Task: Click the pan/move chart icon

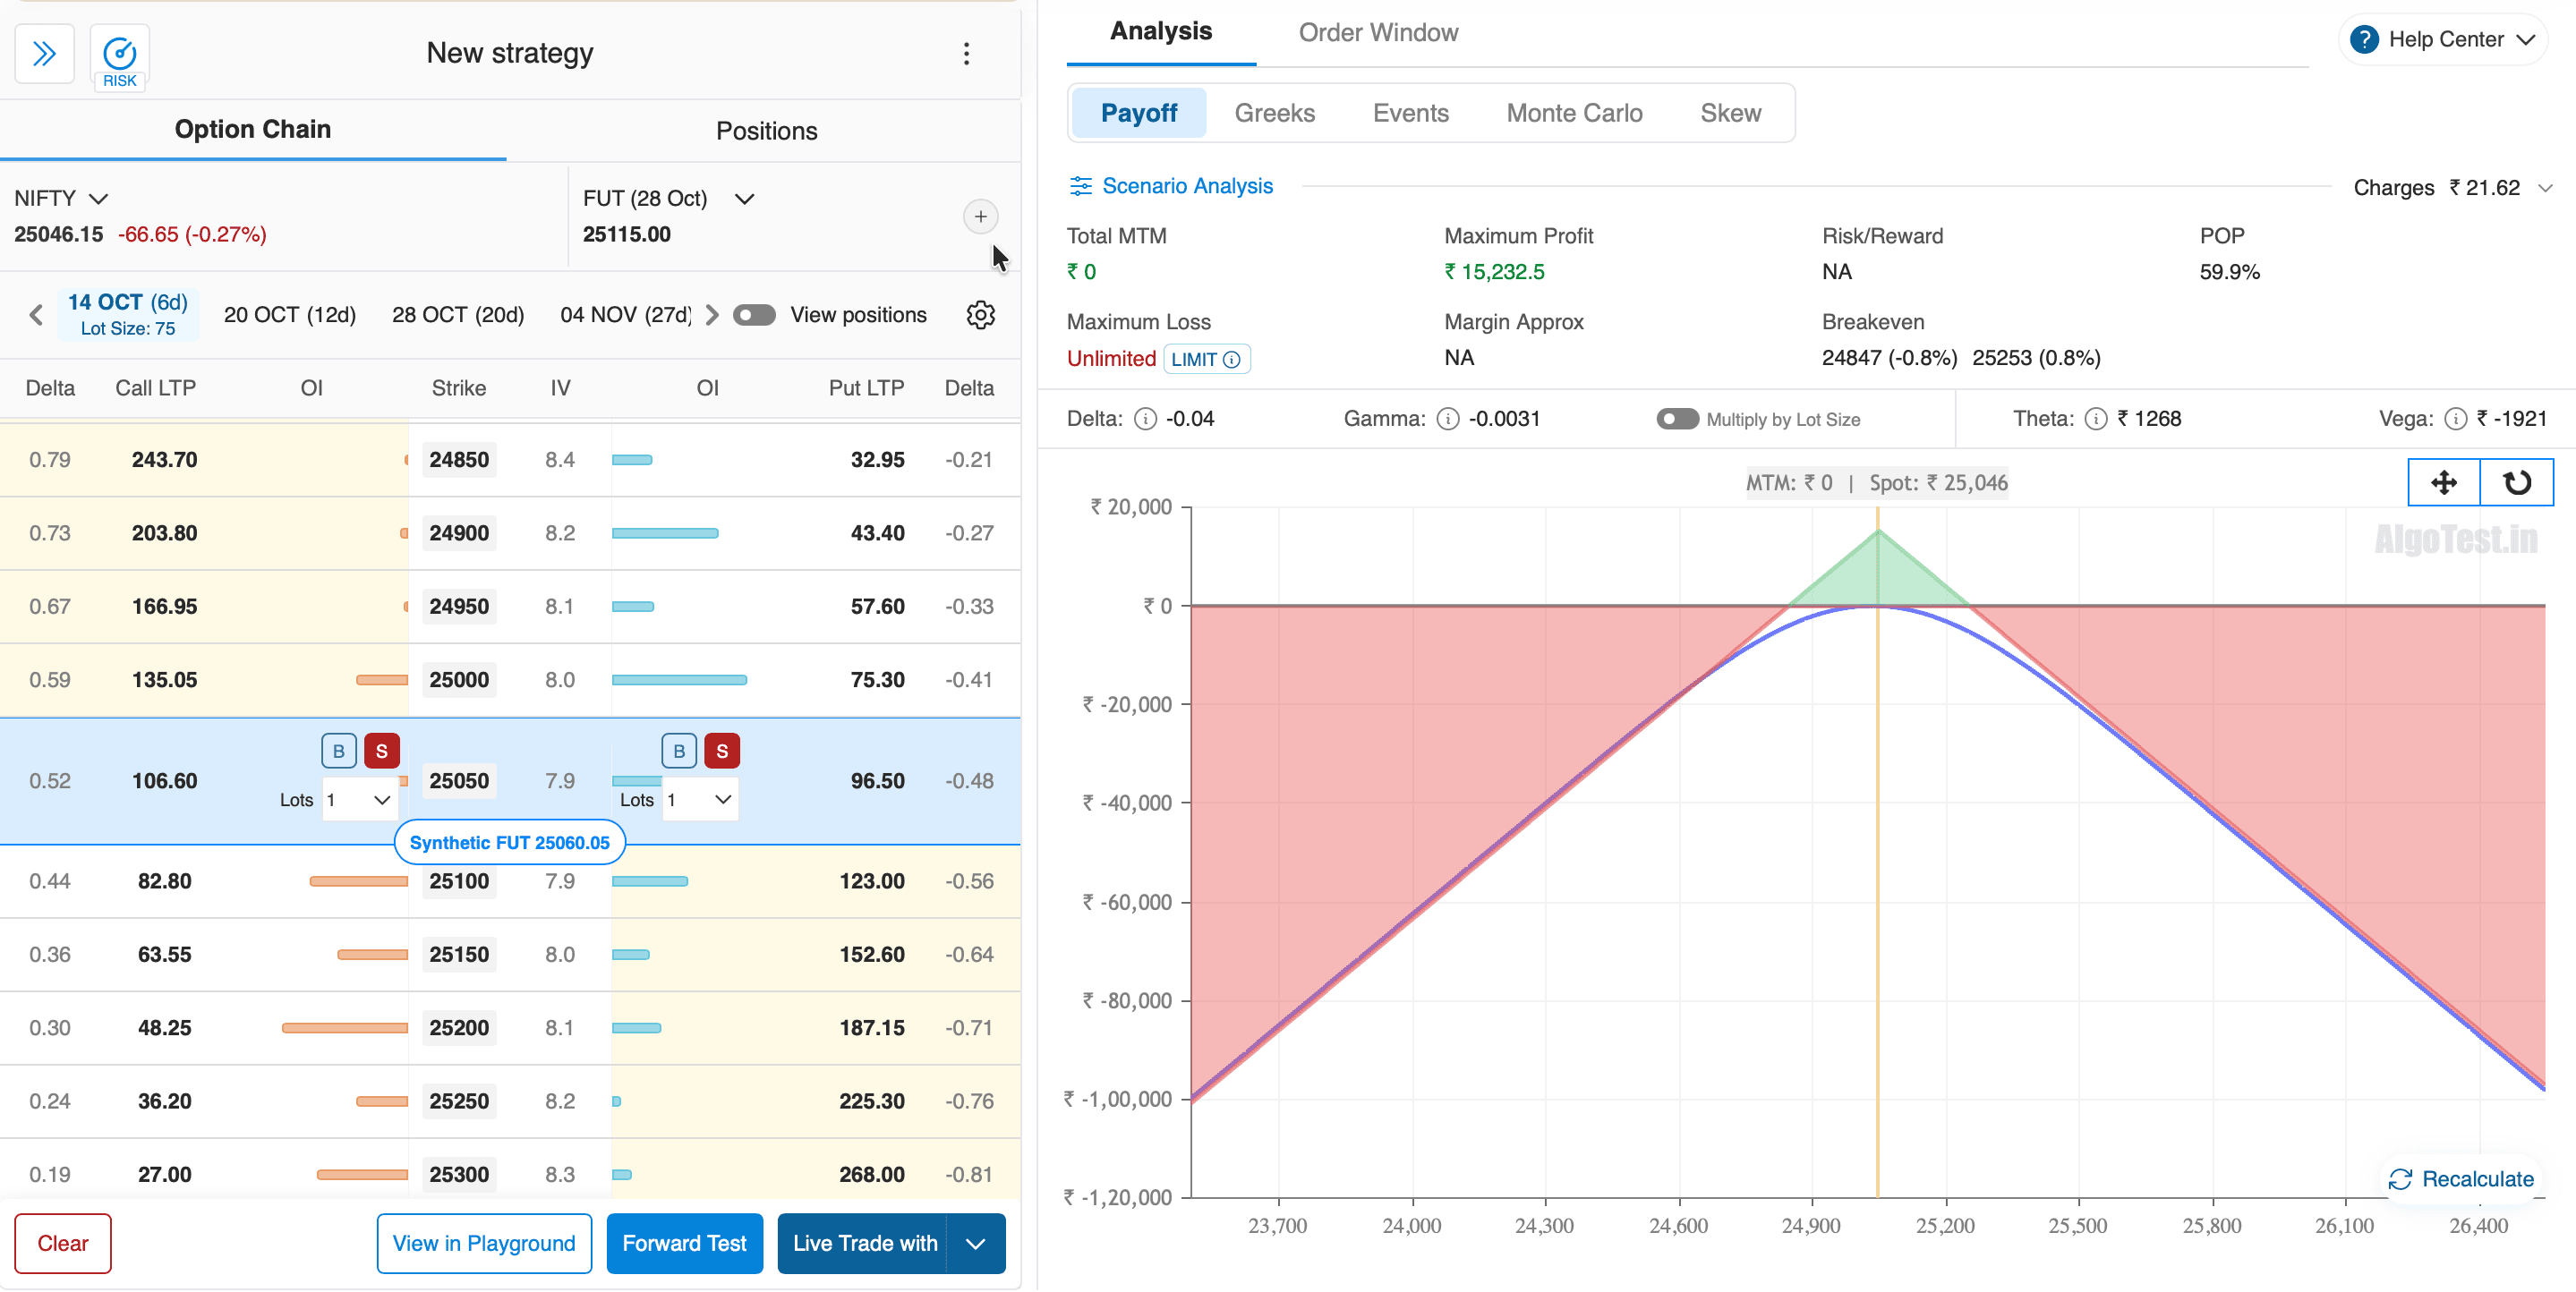Action: point(2443,483)
